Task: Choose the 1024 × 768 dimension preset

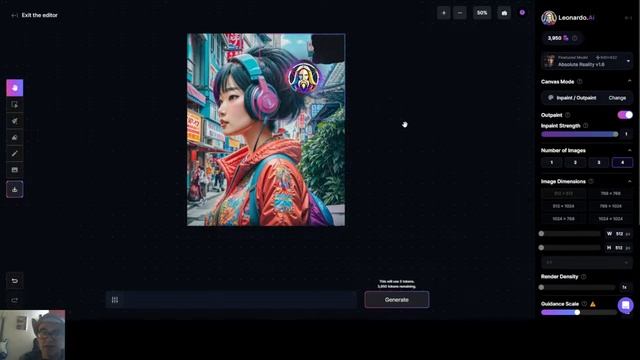Action: click(x=564, y=219)
